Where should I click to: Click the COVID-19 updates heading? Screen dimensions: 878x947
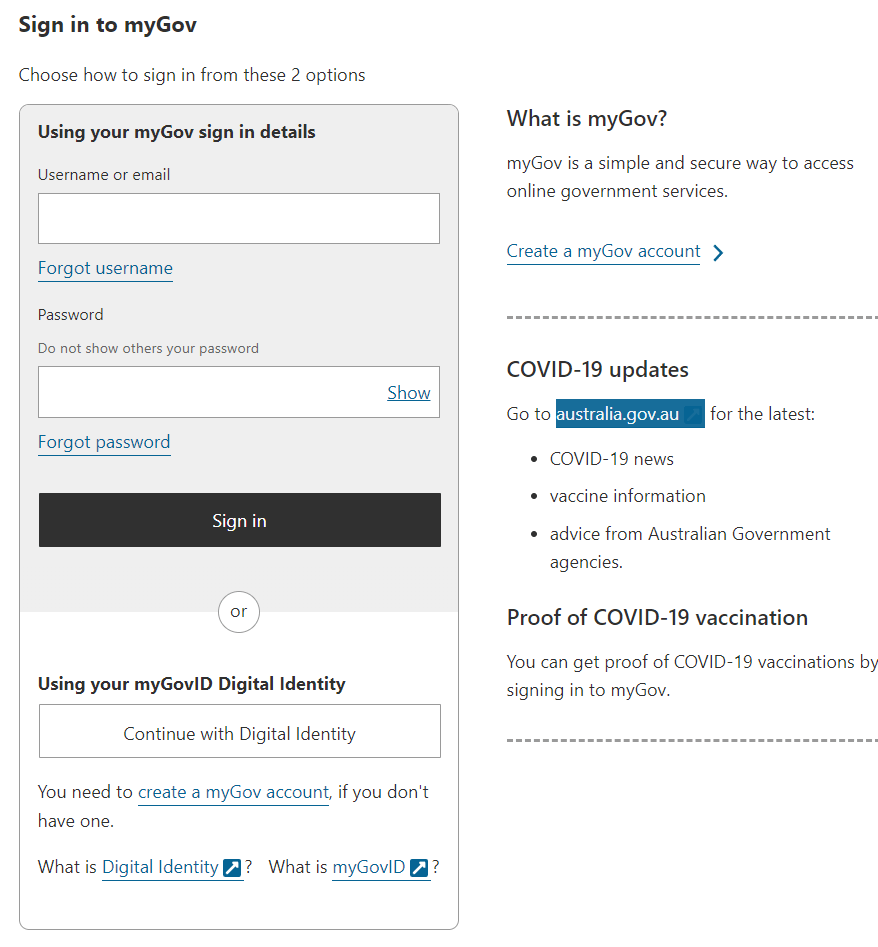point(597,370)
